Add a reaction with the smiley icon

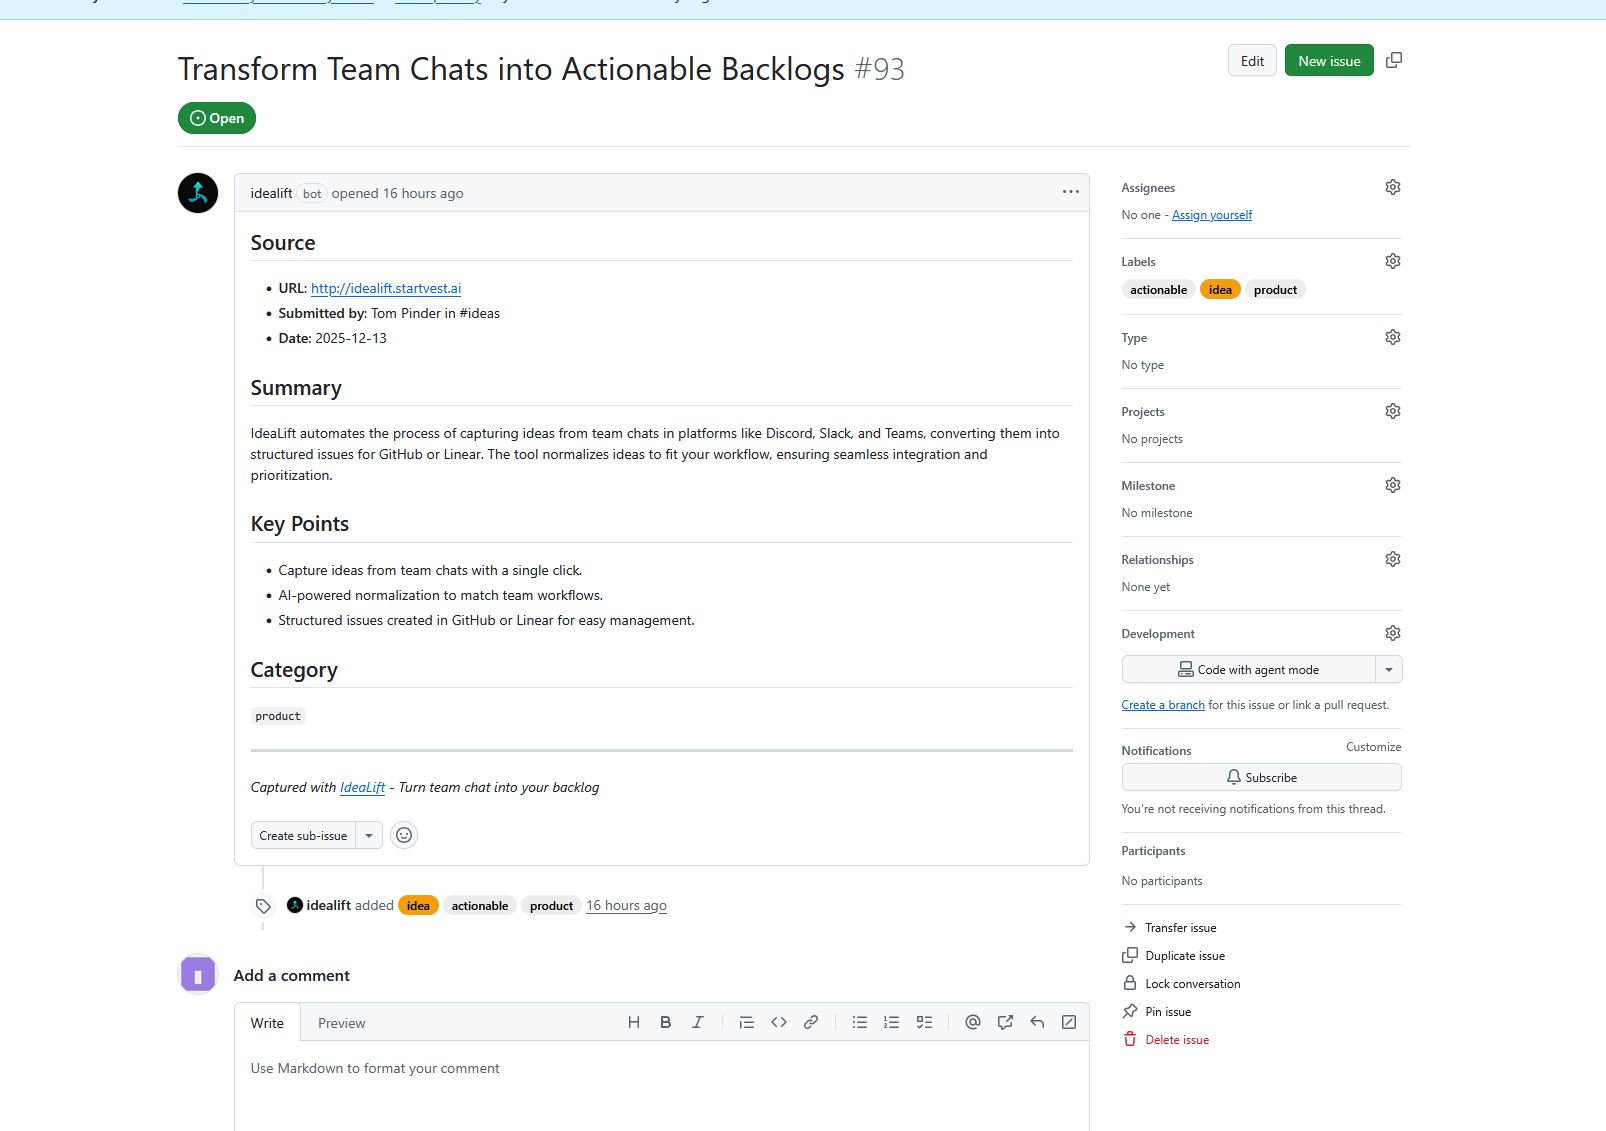click(x=403, y=835)
